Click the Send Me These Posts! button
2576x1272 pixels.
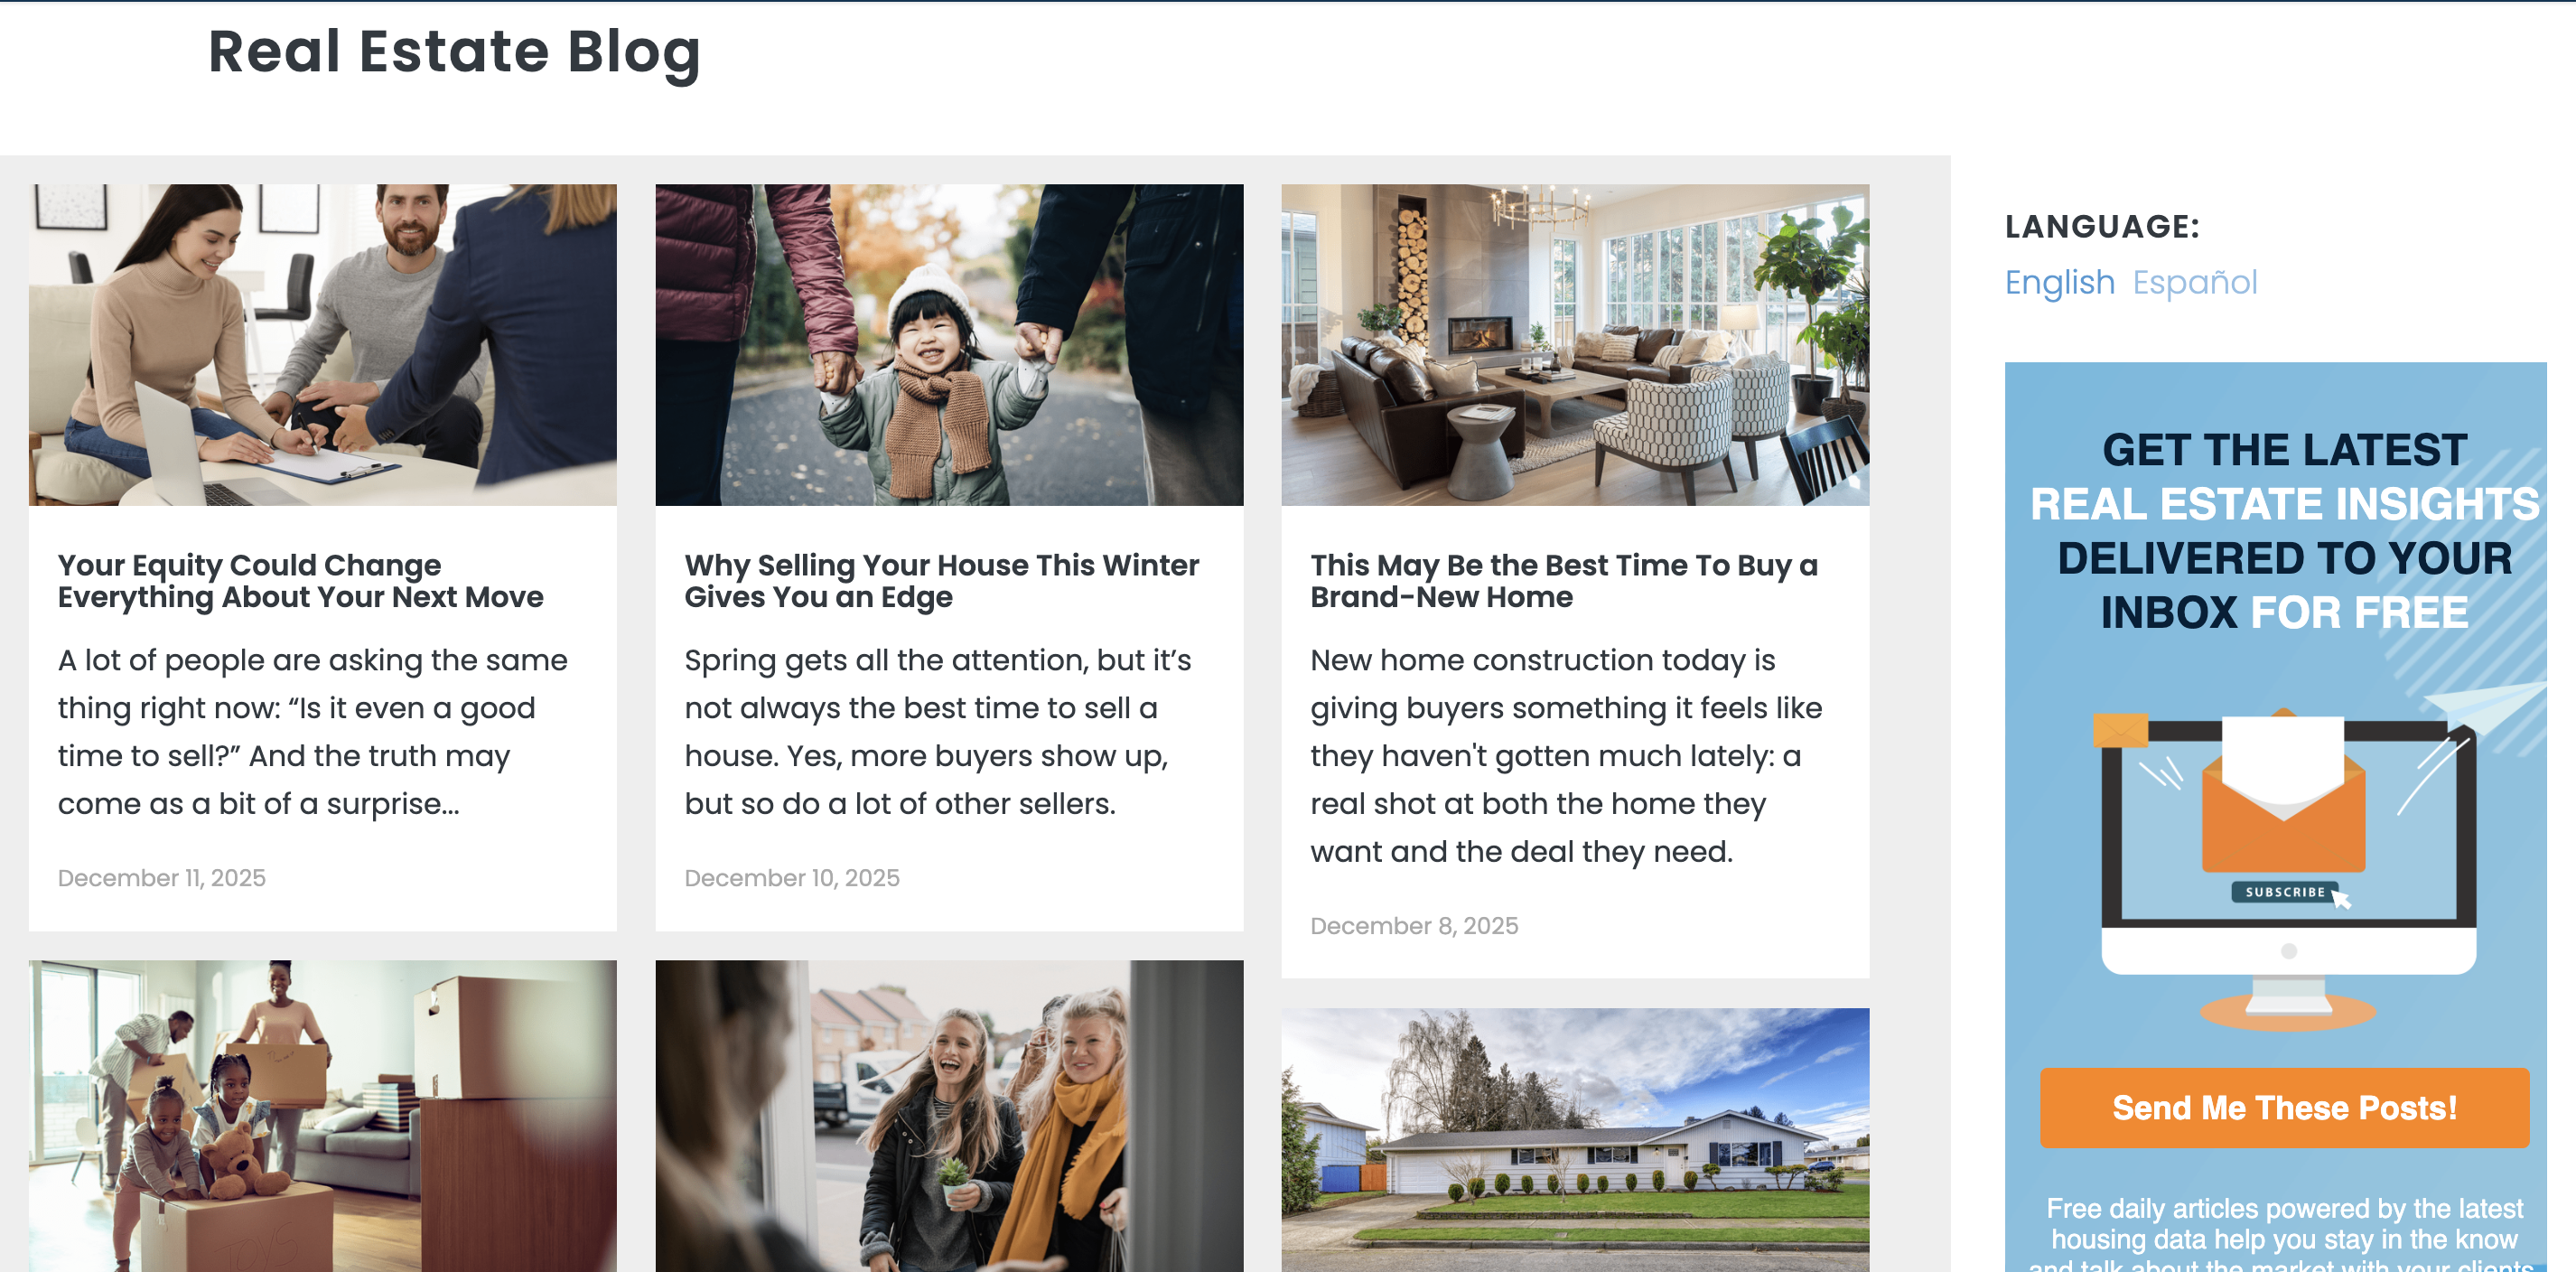click(x=2284, y=1108)
